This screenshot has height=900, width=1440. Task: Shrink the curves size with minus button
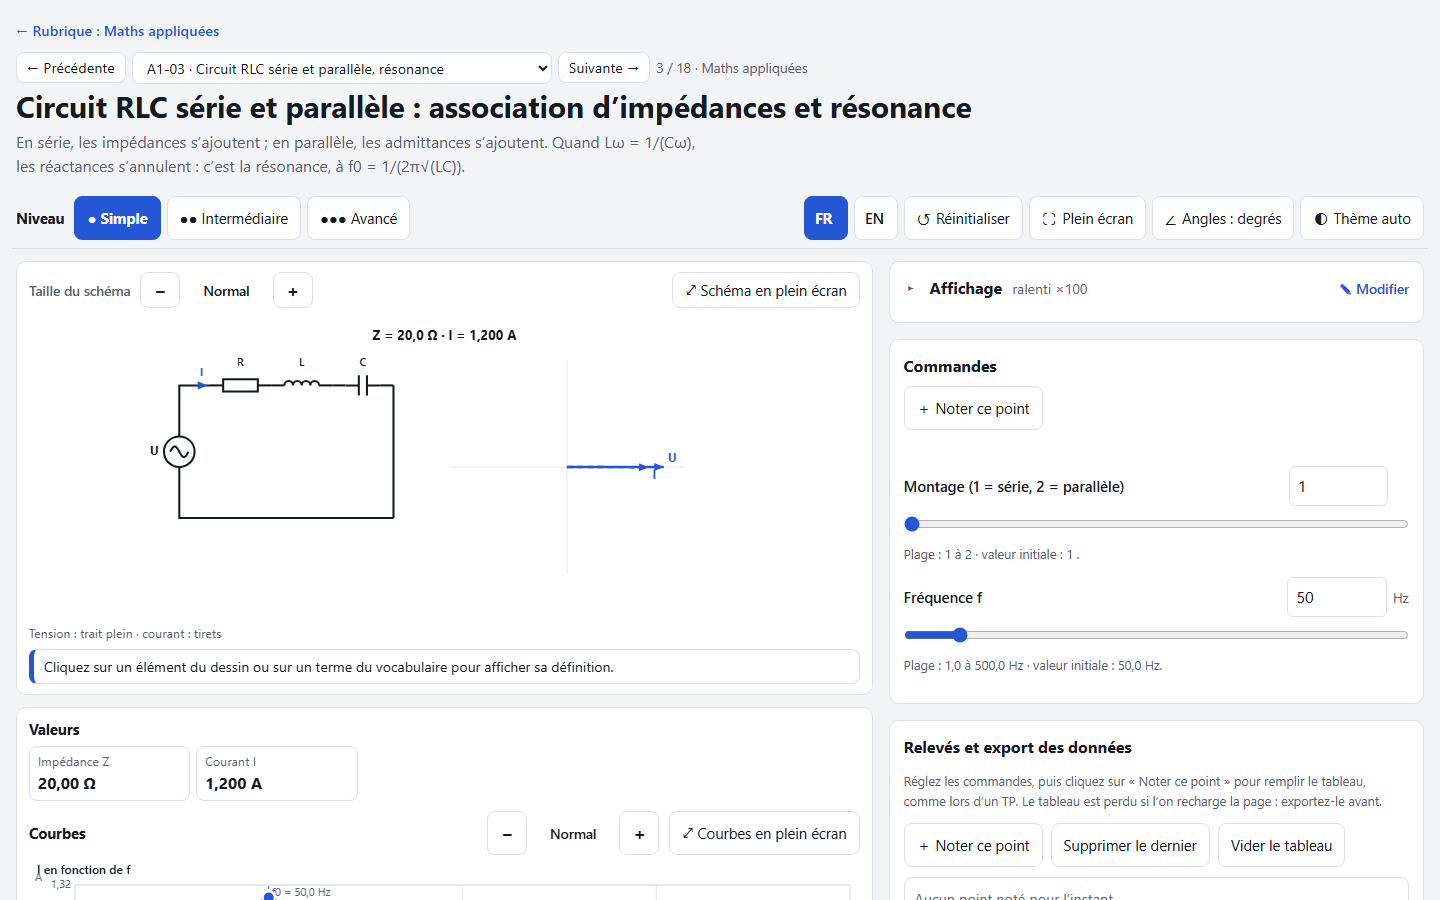tap(507, 834)
